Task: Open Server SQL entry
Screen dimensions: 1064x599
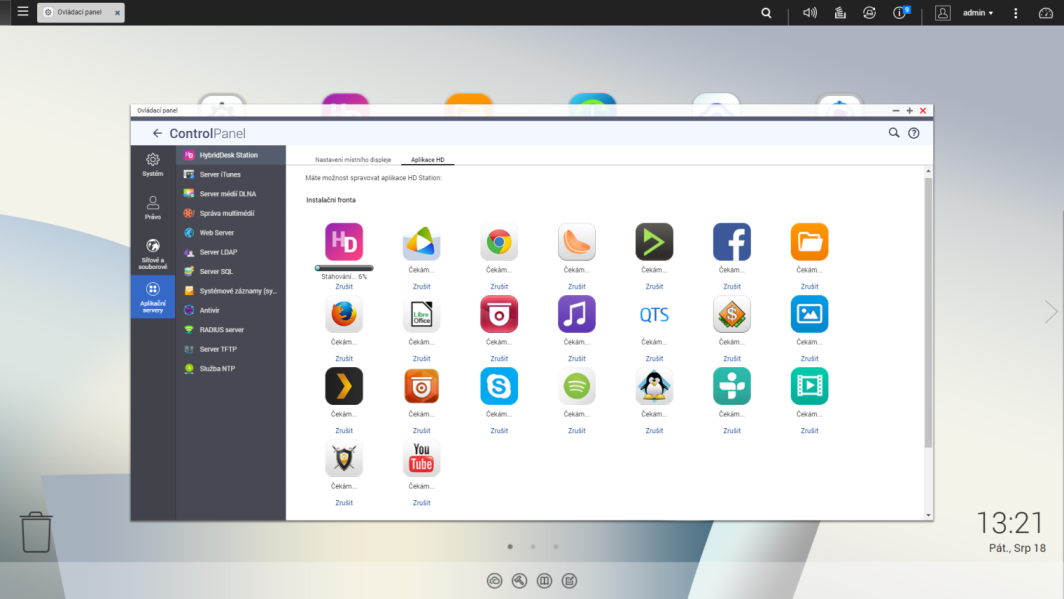Action: pyautogui.click(x=231, y=271)
